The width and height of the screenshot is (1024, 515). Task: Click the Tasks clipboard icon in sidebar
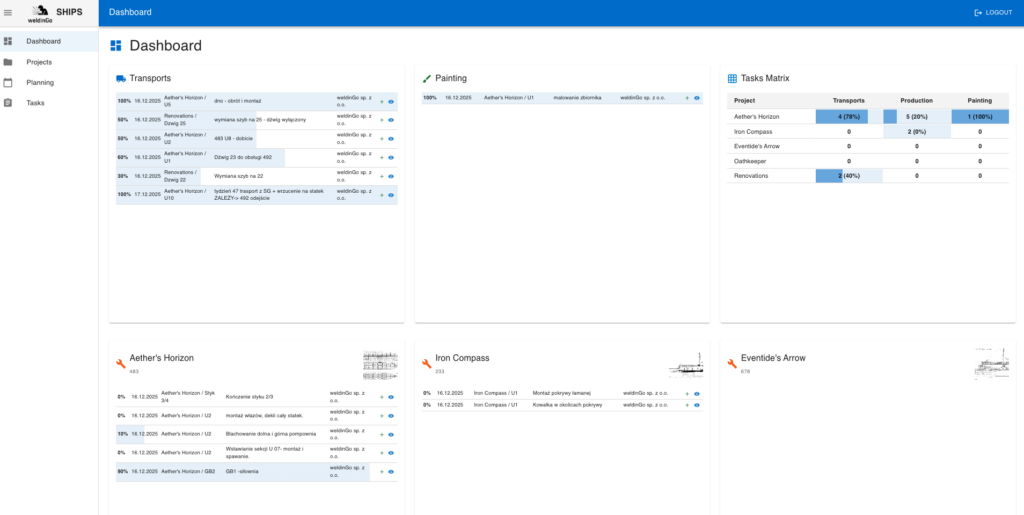[x=8, y=103]
